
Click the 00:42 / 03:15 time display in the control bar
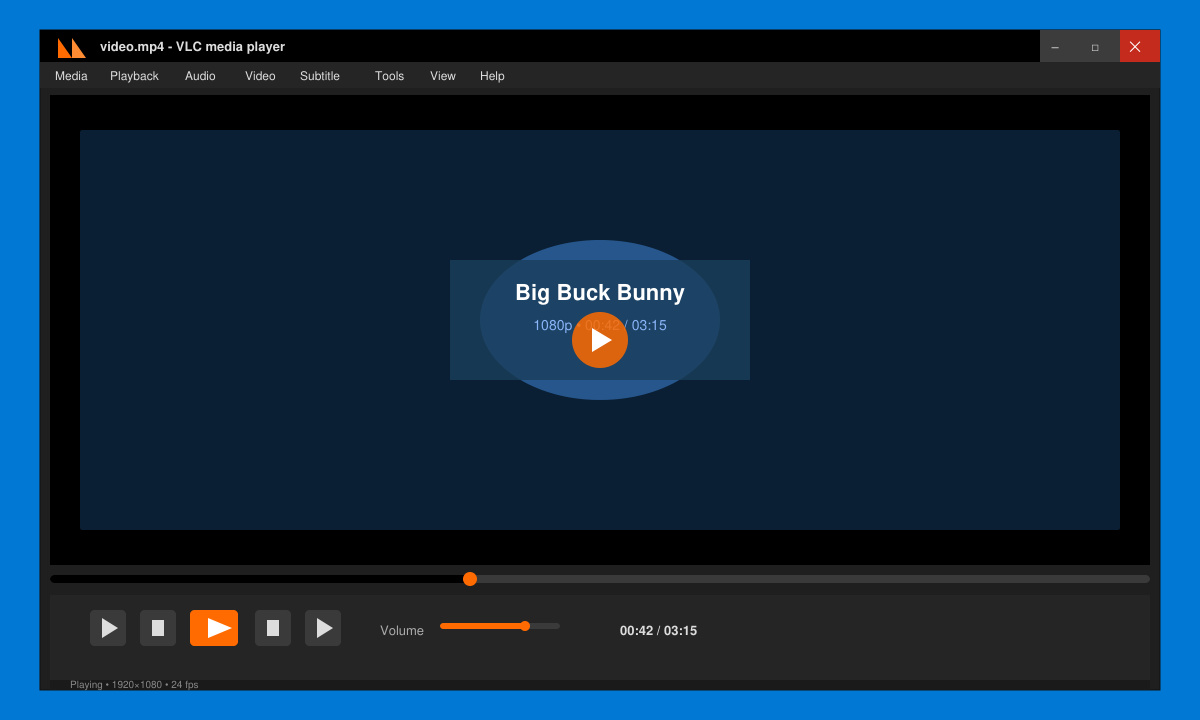click(x=658, y=631)
